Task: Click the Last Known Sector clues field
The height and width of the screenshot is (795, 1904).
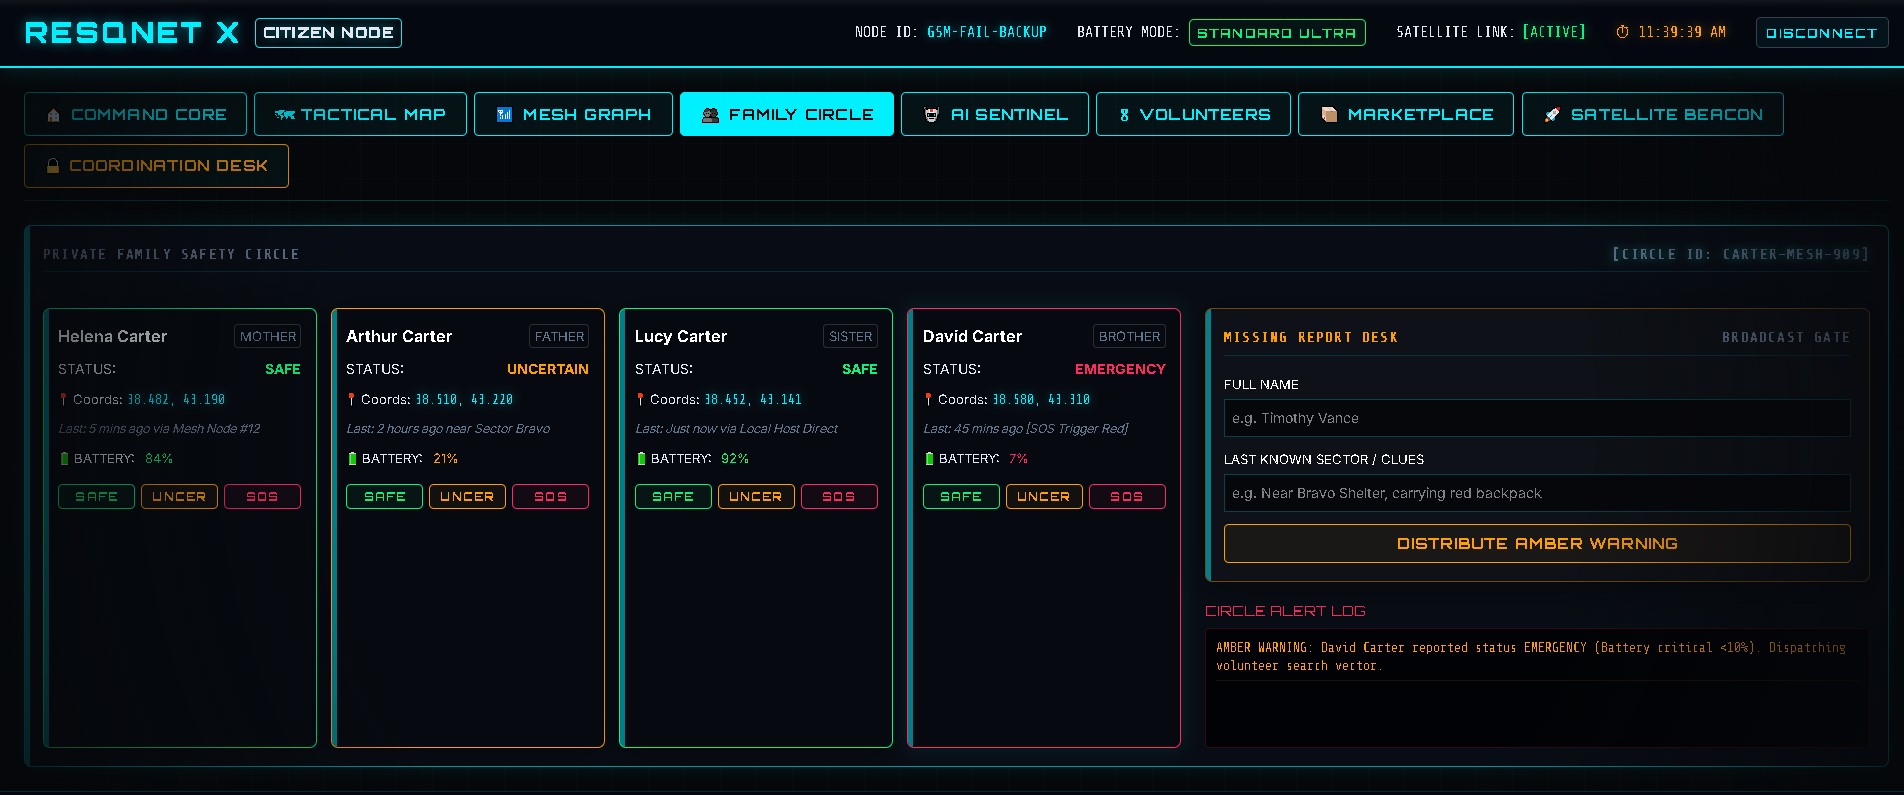Action: (1537, 493)
